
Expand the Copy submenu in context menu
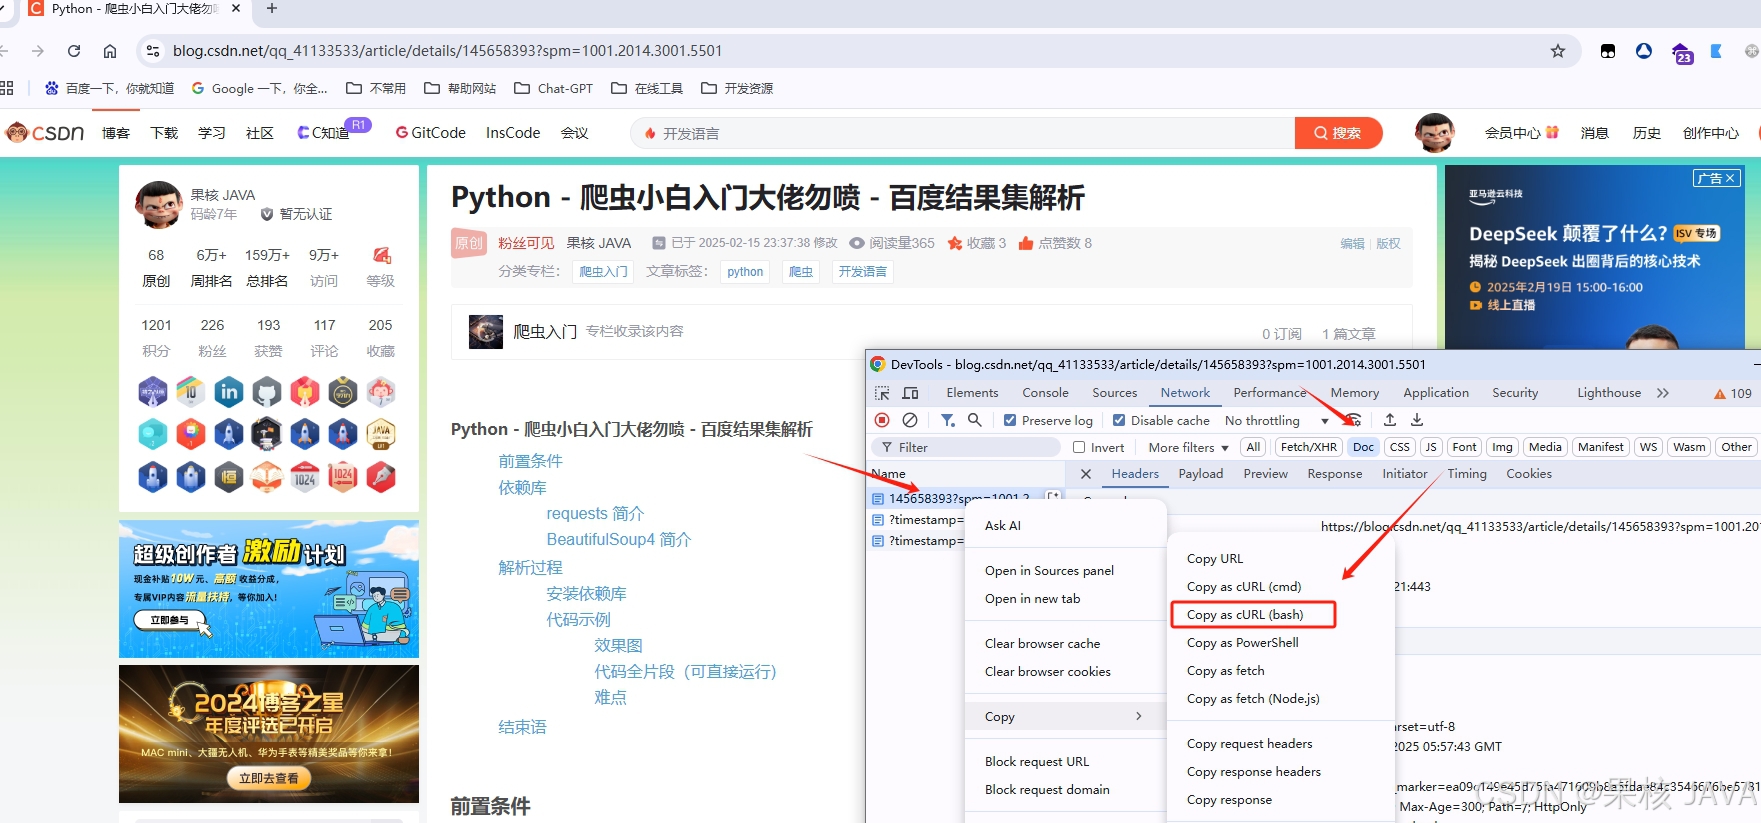[x=1064, y=716]
